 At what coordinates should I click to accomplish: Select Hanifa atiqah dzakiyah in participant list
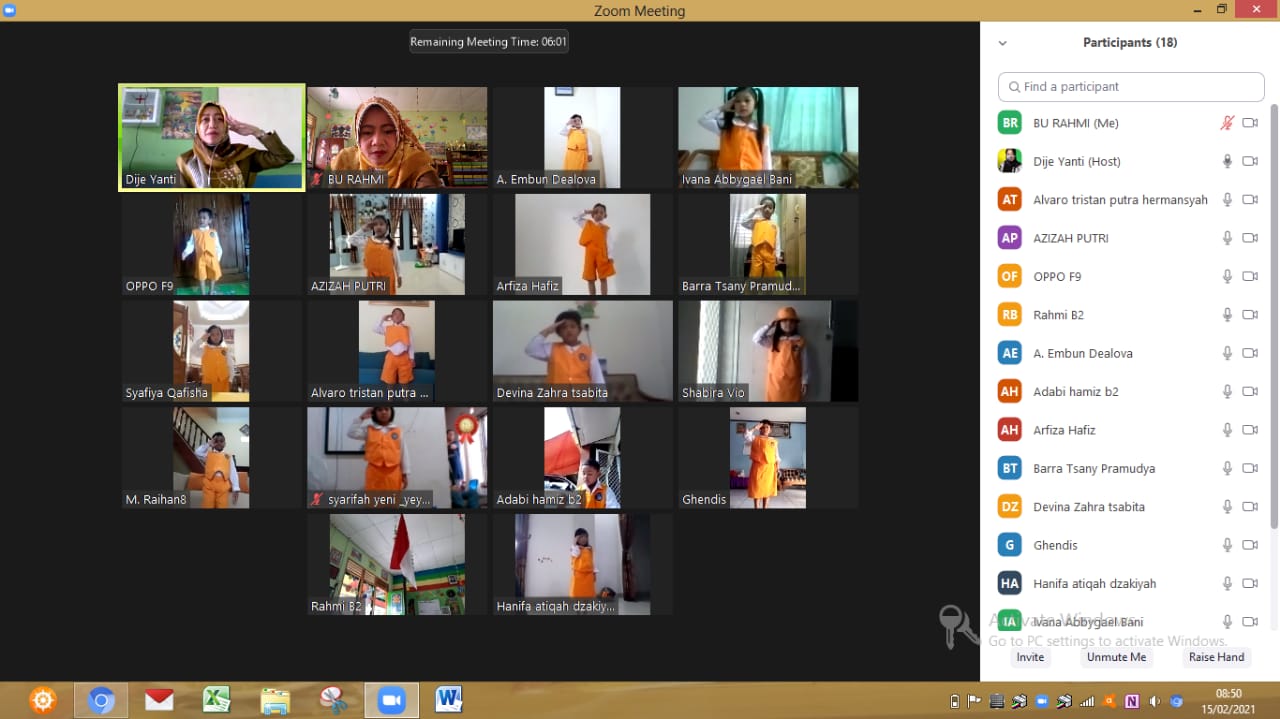pos(1094,584)
